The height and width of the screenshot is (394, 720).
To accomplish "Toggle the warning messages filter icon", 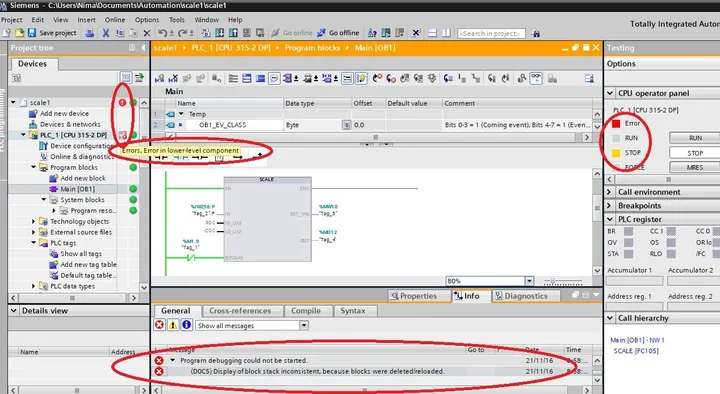I will tap(173, 325).
